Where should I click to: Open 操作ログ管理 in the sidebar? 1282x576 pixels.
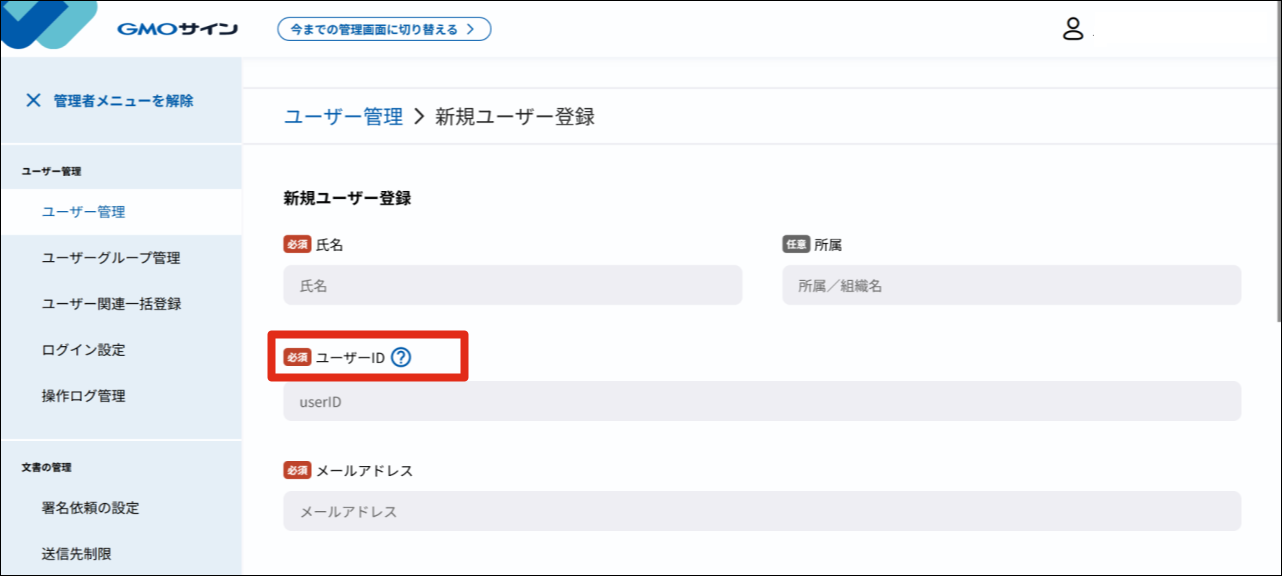click(83, 396)
